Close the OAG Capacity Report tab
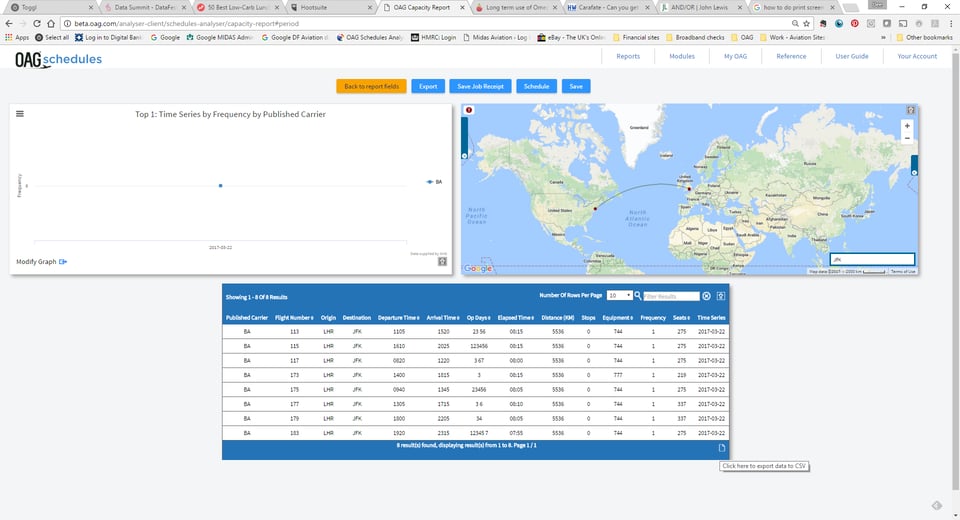 pos(462,7)
